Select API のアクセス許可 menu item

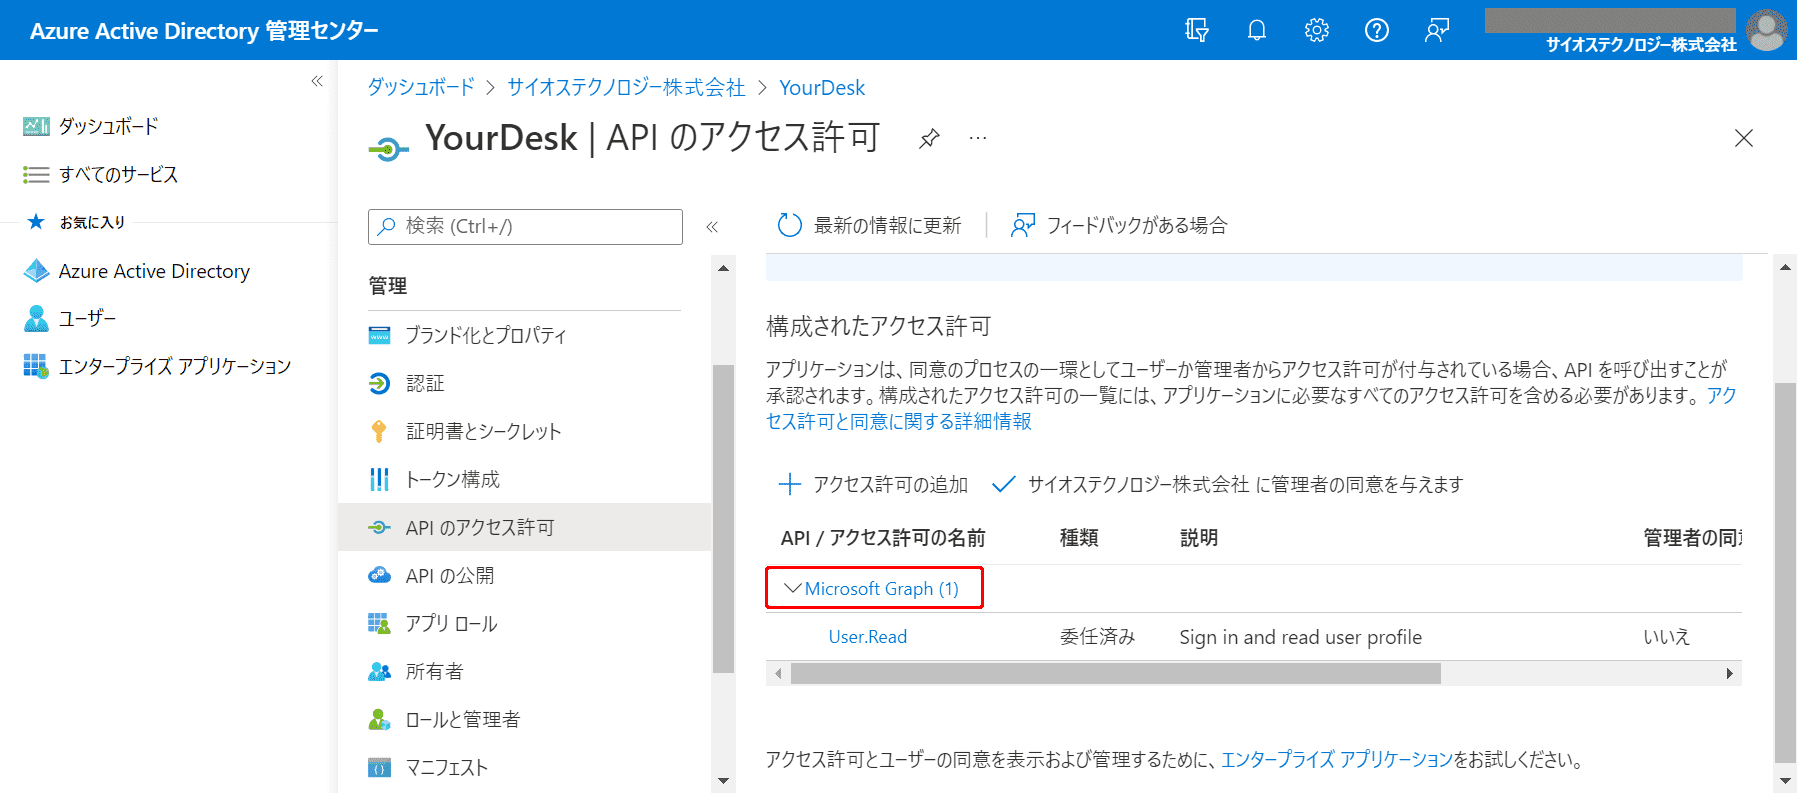click(524, 527)
